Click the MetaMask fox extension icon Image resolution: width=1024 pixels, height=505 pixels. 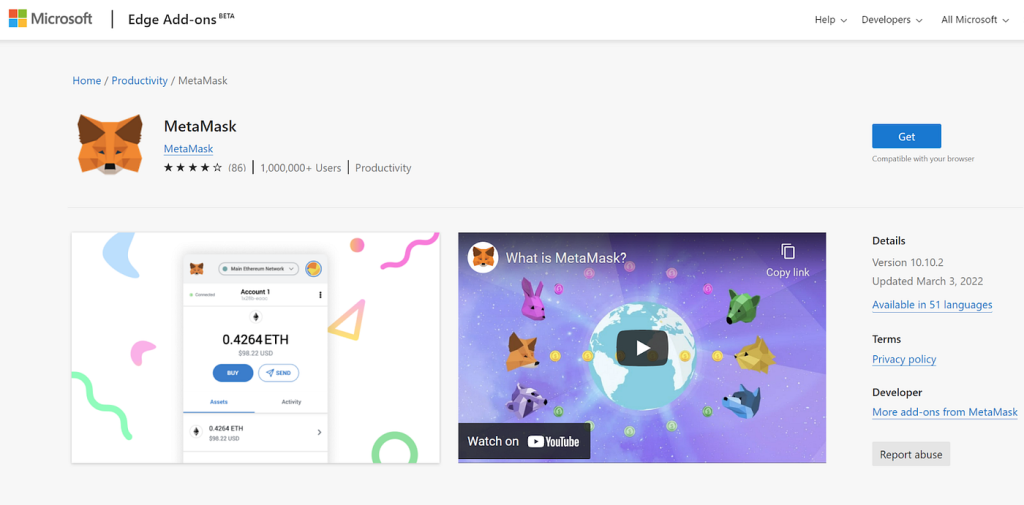tap(110, 144)
